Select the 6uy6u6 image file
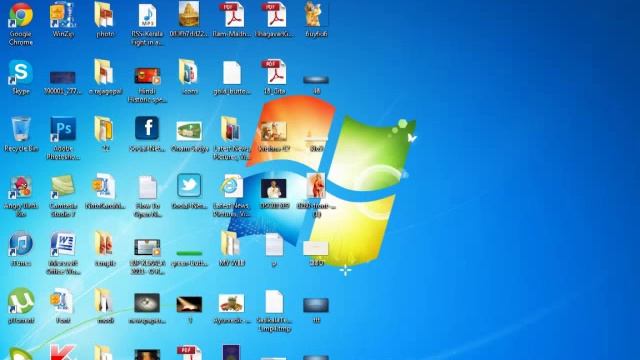640x360 pixels. 316,14
